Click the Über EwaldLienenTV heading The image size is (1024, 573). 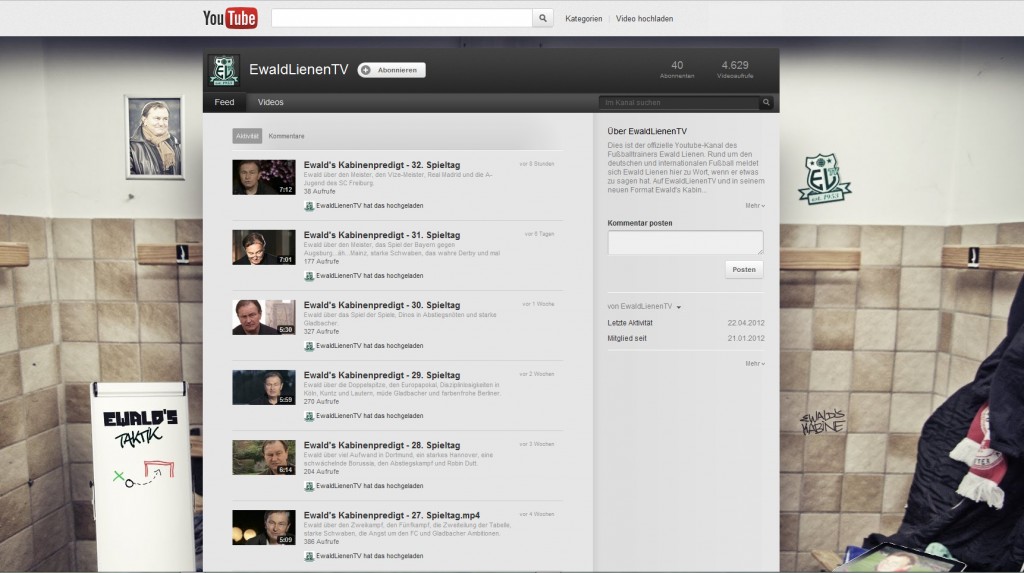[647, 131]
